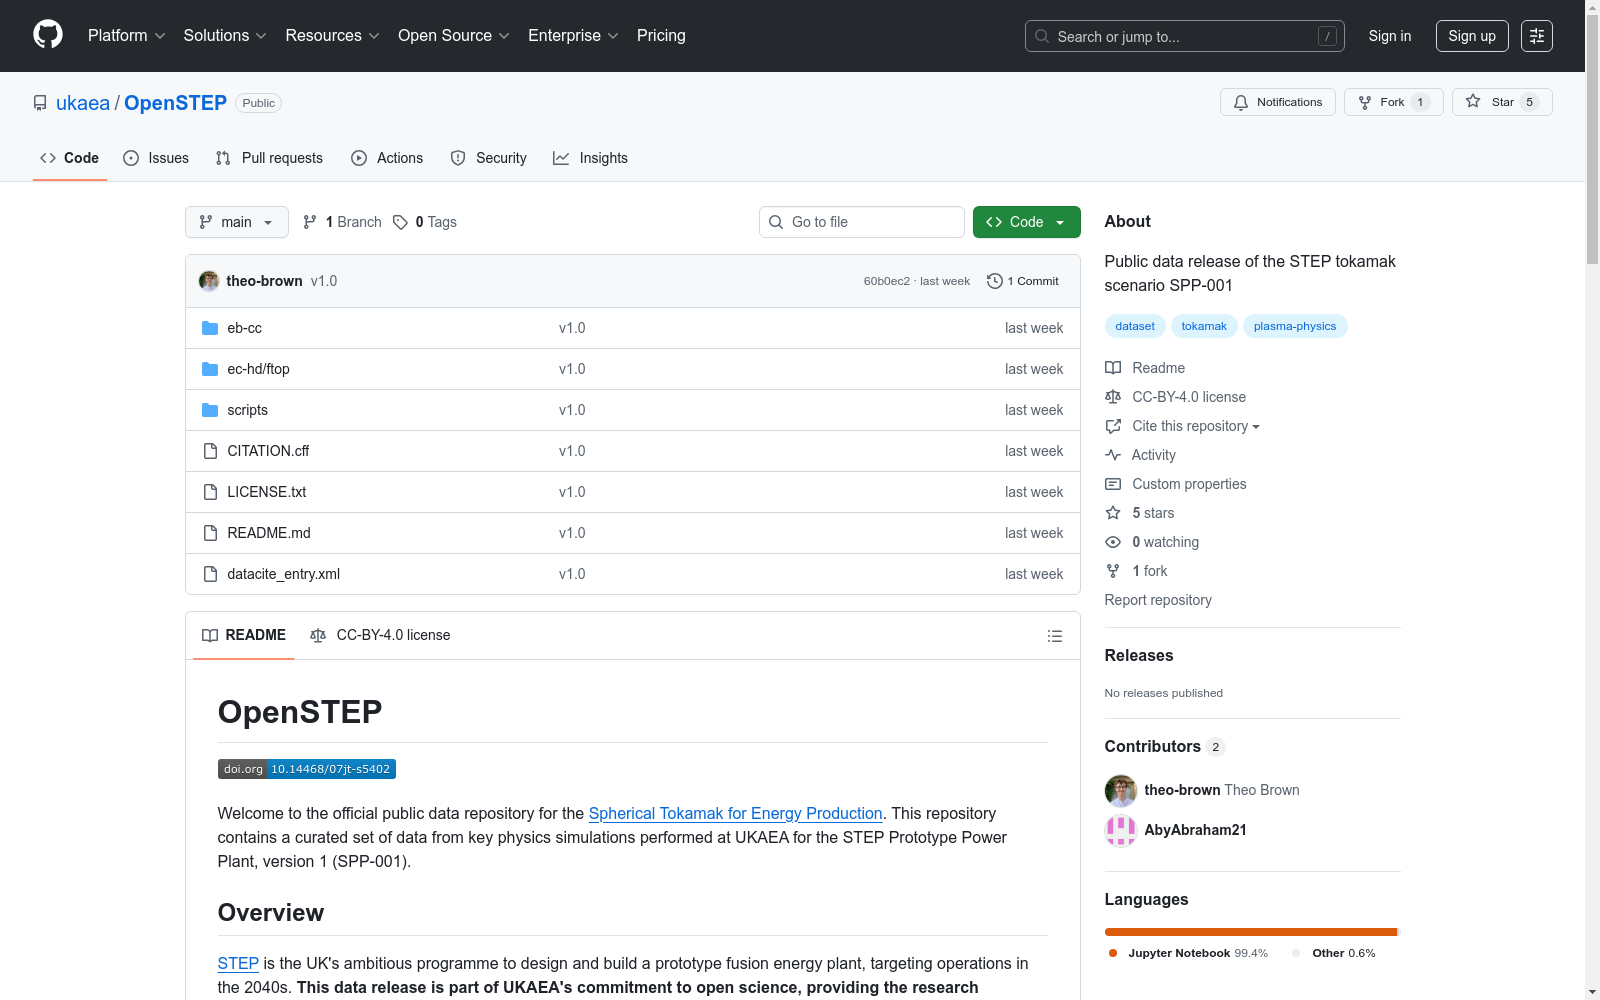Click theo-brown's contributor avatar
This screenshot has height=1000, width=1600.
point(1121,790)
